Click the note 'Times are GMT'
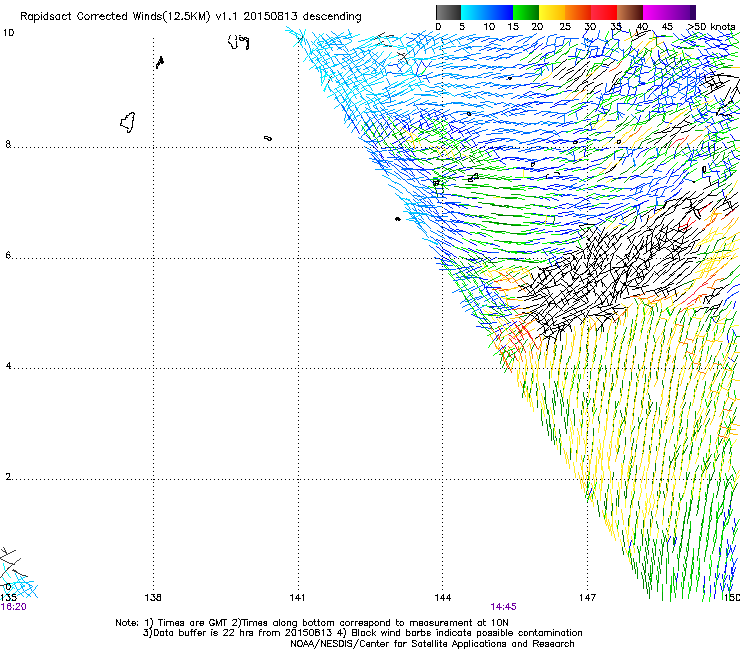The image size is (740, 650). (x=193, y=623)
